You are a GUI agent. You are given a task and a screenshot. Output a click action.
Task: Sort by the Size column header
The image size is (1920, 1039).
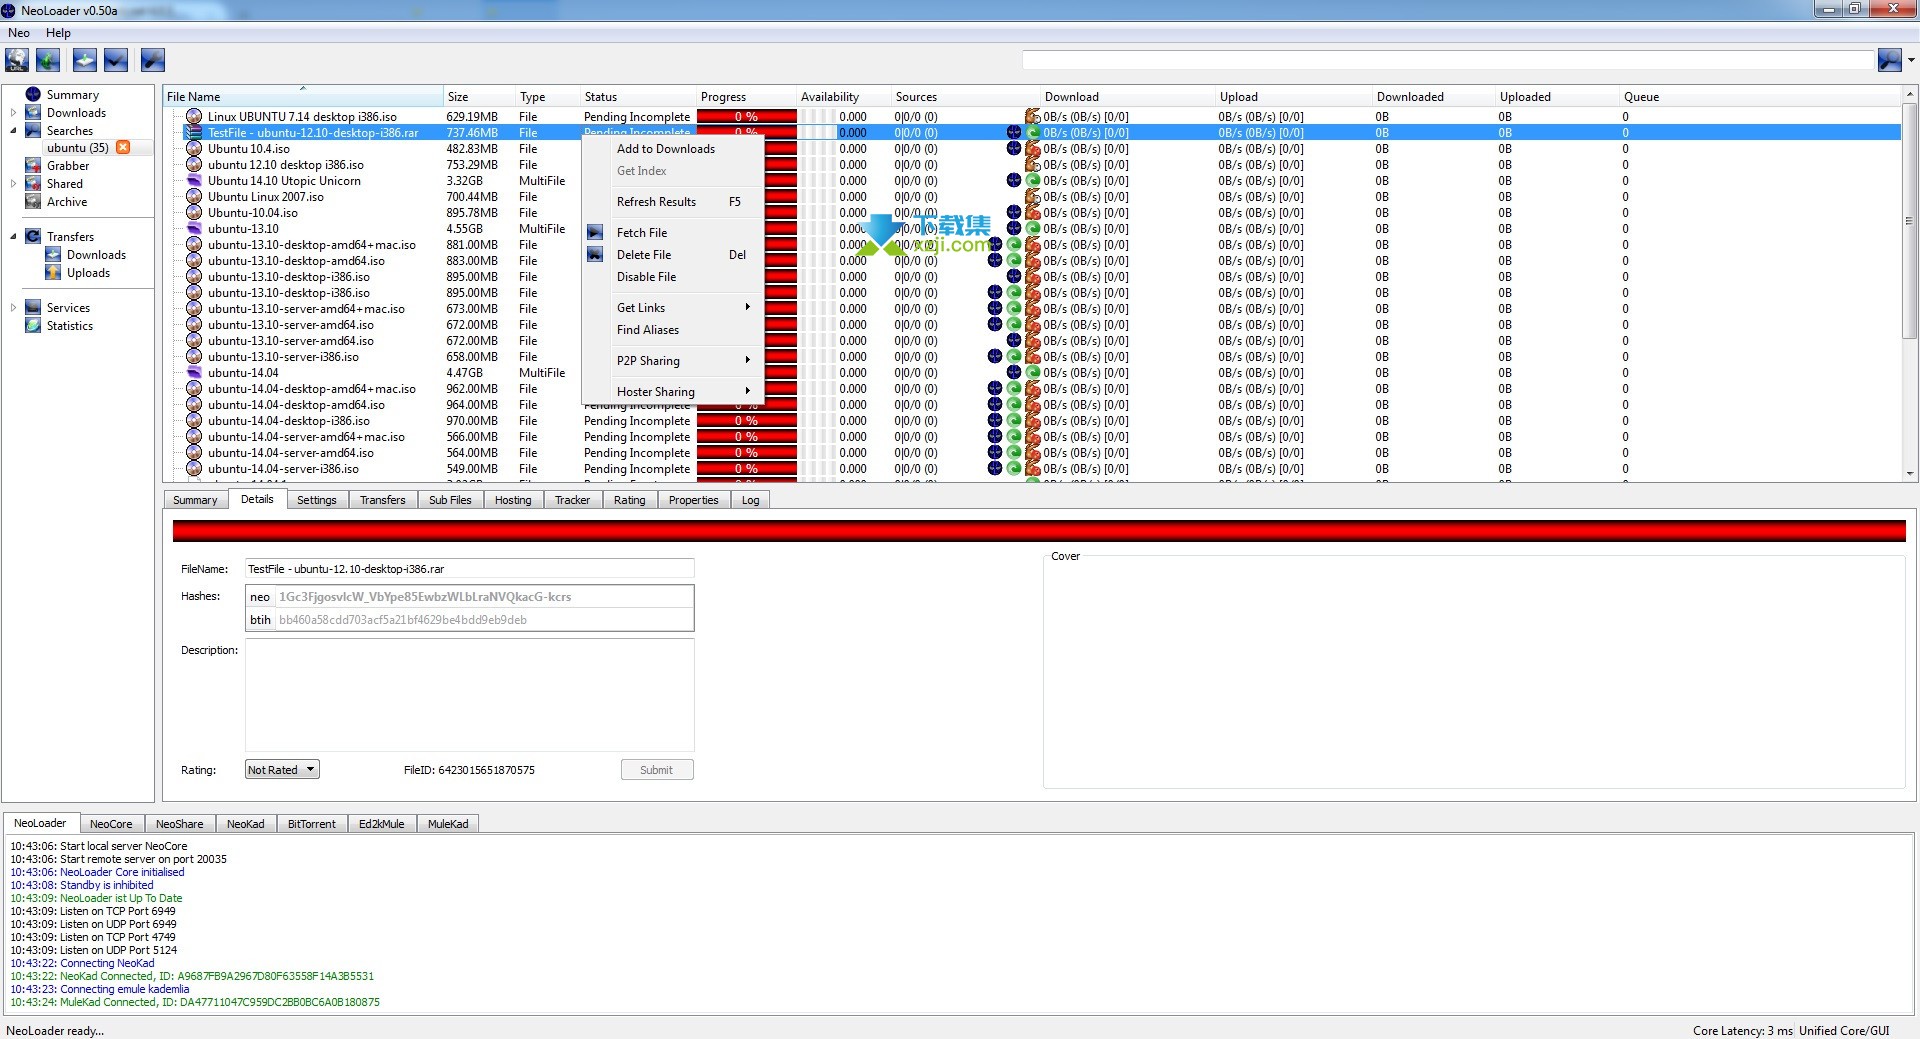click(x=479, y=97)
